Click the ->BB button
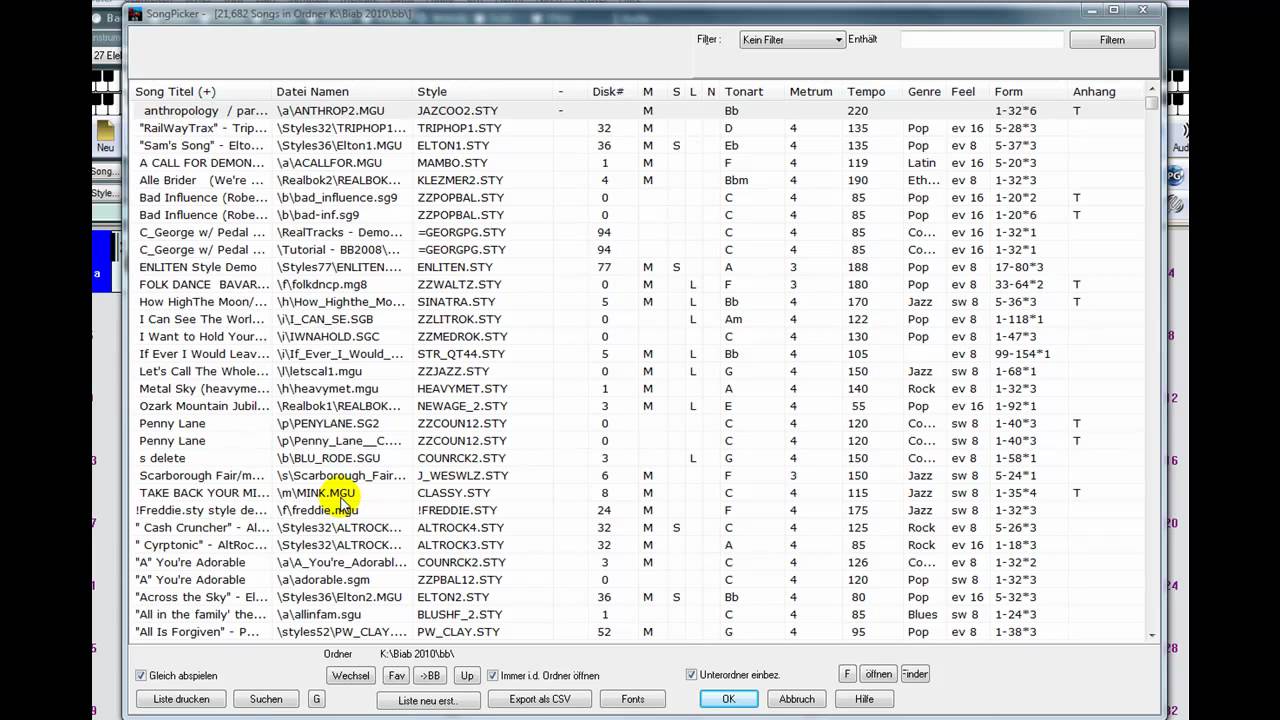Image resolution: width=1280 pixels, height=720 pixels. (430, 676)
